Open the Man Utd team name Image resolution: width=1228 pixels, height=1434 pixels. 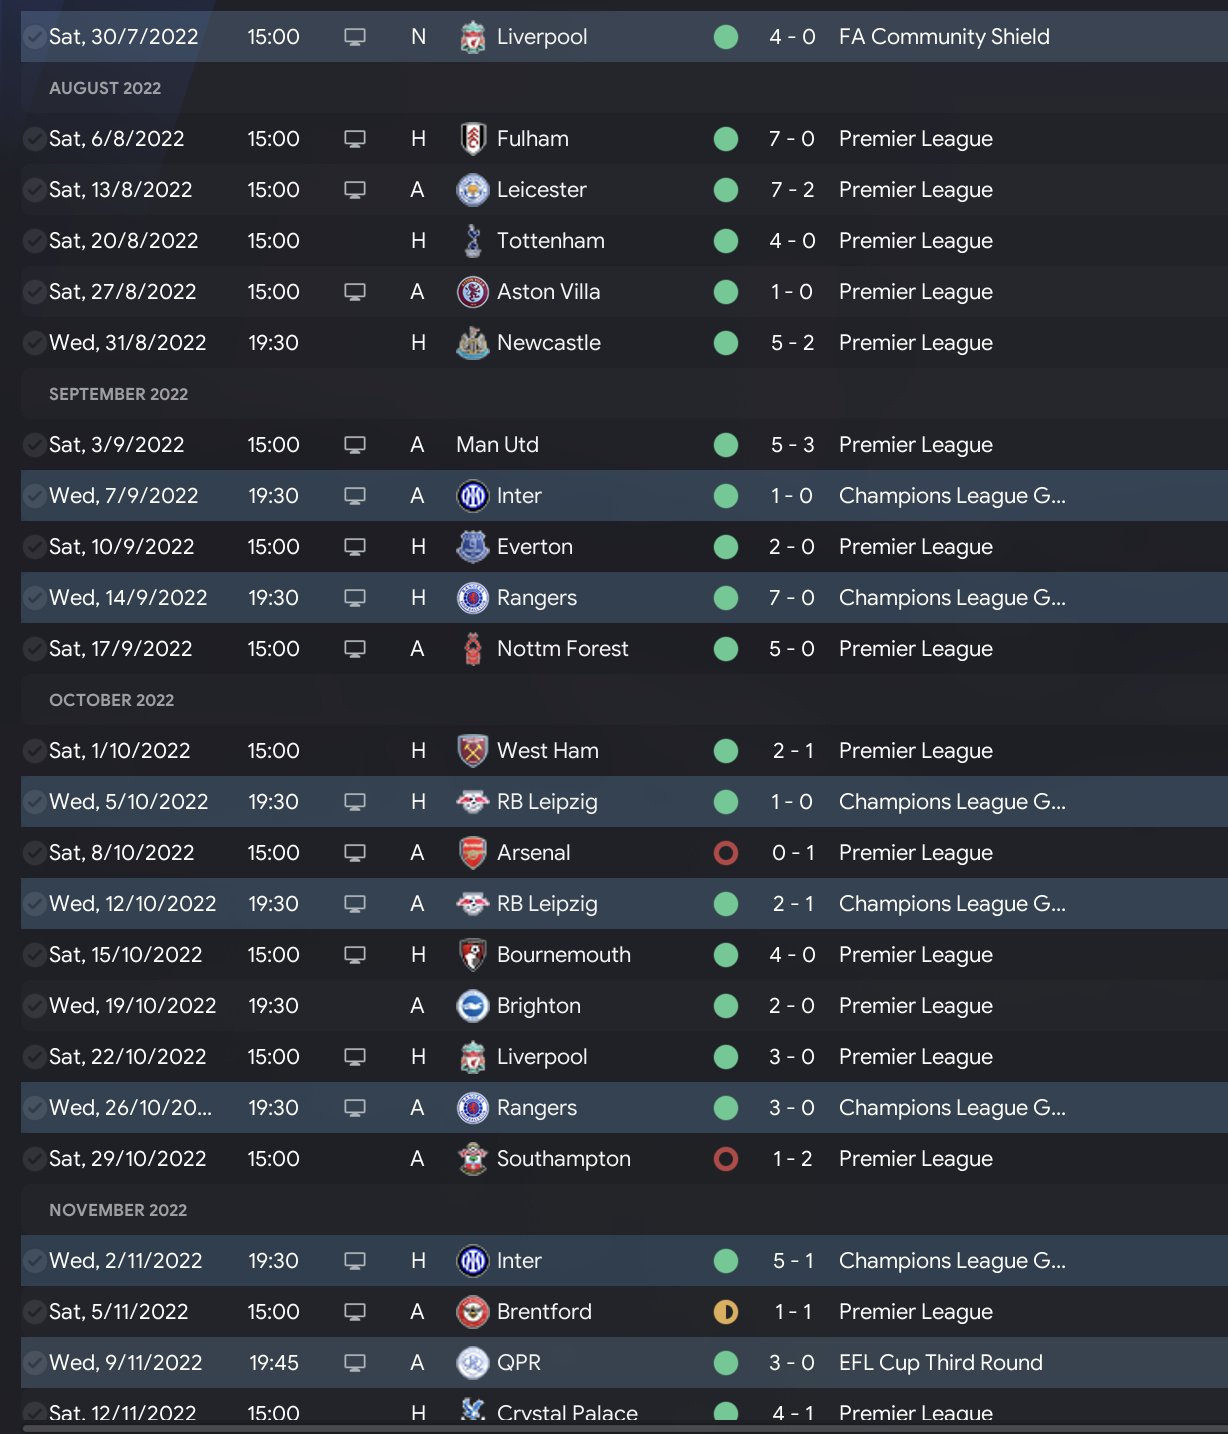(x=497, y=445)
